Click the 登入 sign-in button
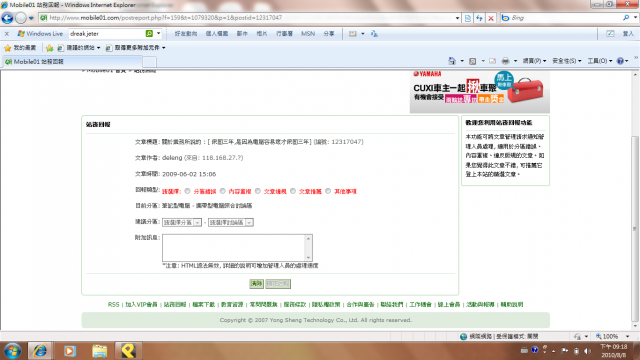This screenshot has width=640, height=360. 628,33
